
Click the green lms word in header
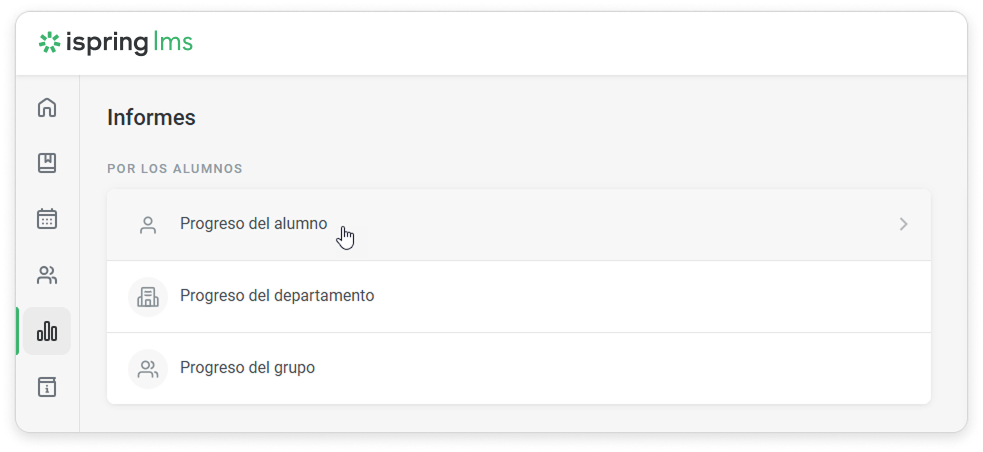point(172,42)
